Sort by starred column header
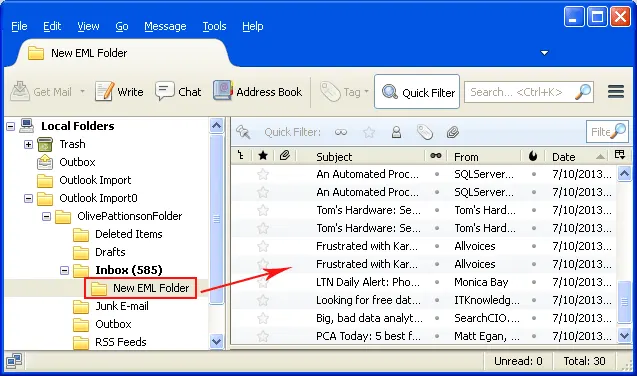This screenshot has width=637, height=376. pos(263,156)
